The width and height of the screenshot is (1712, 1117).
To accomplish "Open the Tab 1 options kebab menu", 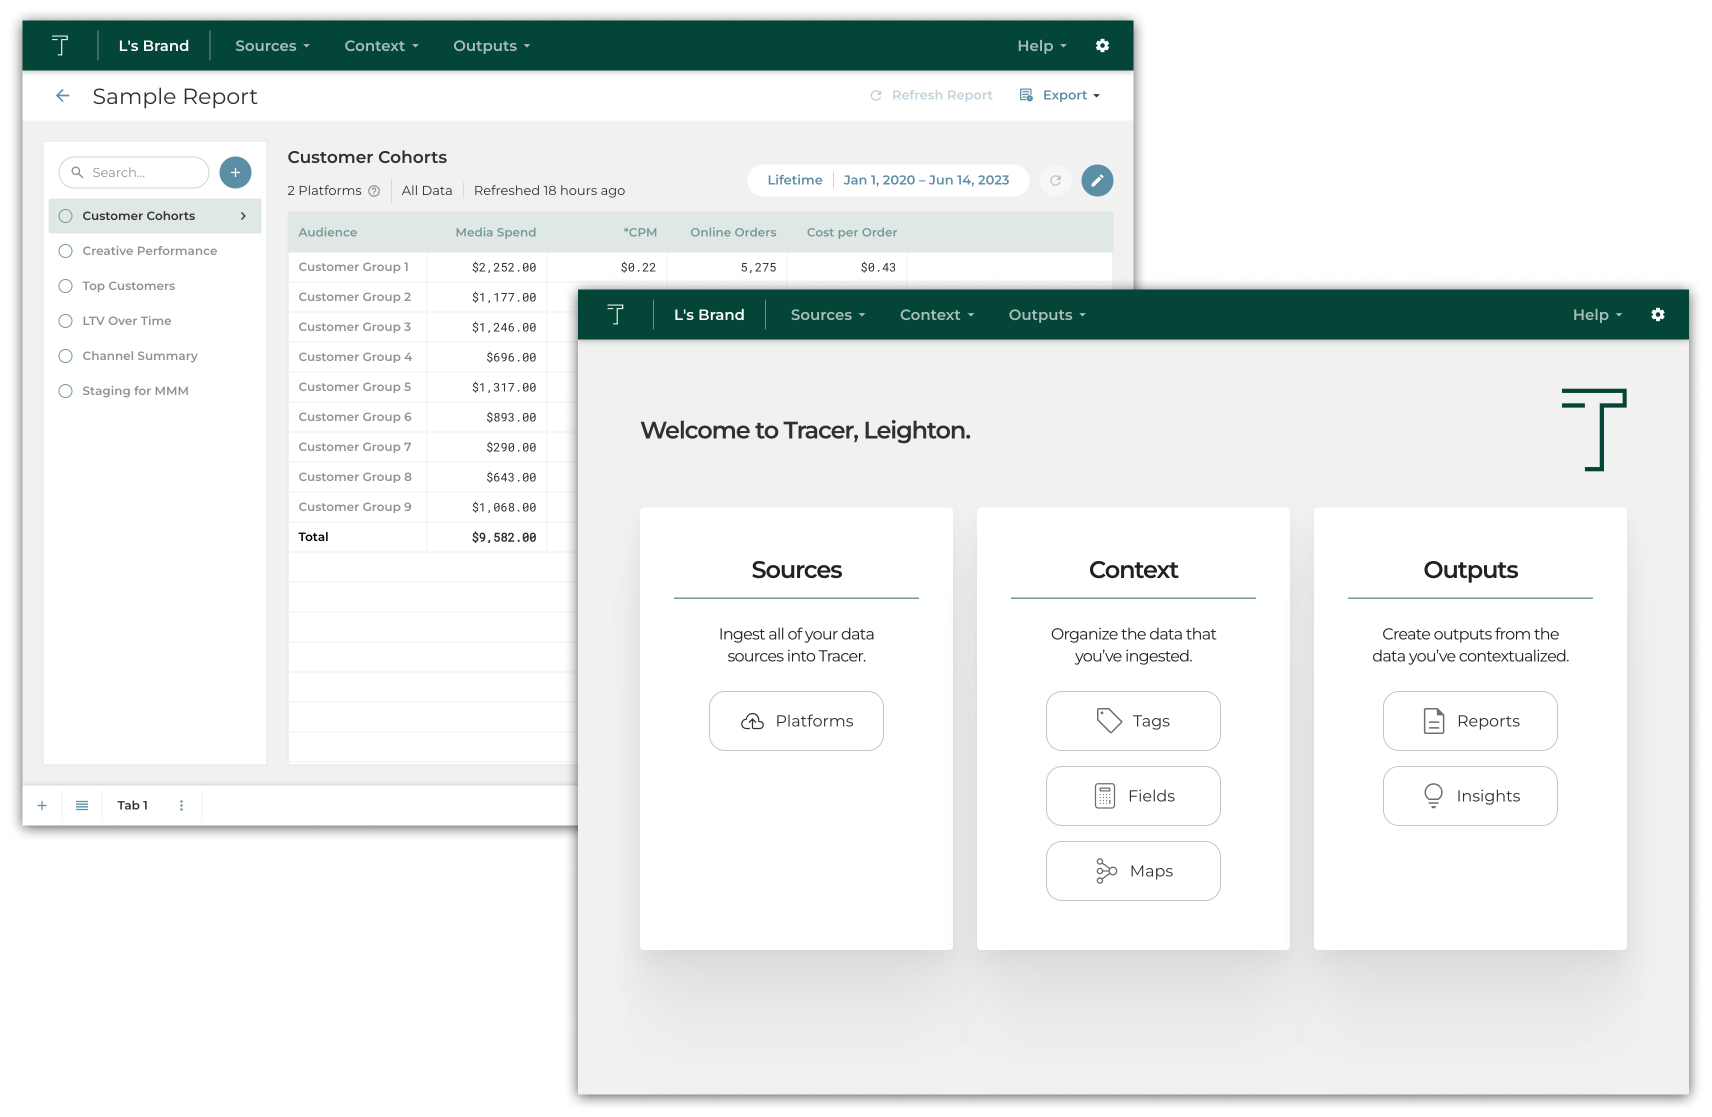I will [181, 805].
